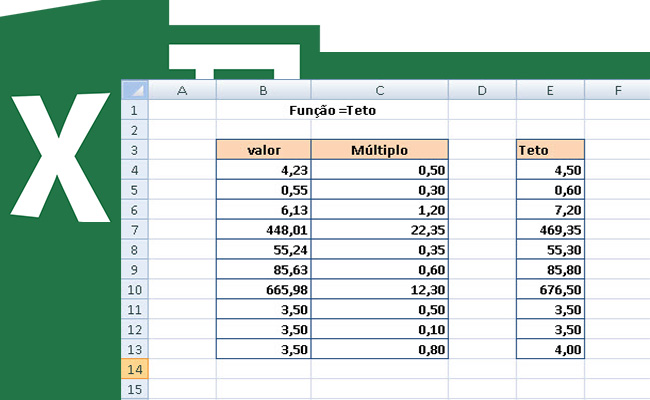The width and height of the screenshot is (650, 400).
Task: Select column A header
Action: tap(182, 90)
